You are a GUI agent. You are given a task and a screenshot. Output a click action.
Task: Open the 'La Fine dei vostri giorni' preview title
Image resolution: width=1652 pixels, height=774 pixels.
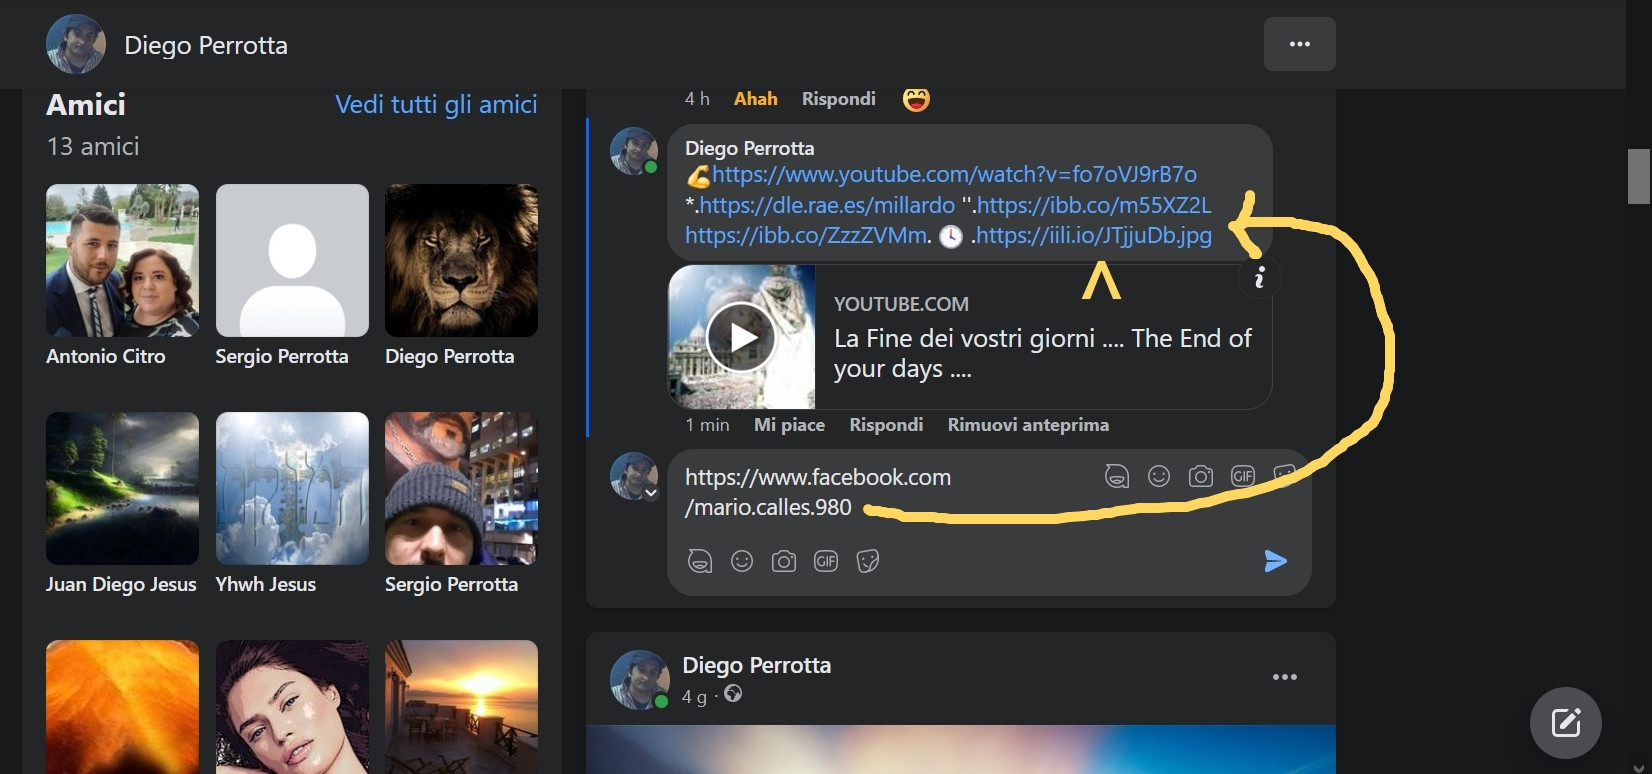[x=1042, y=353]
